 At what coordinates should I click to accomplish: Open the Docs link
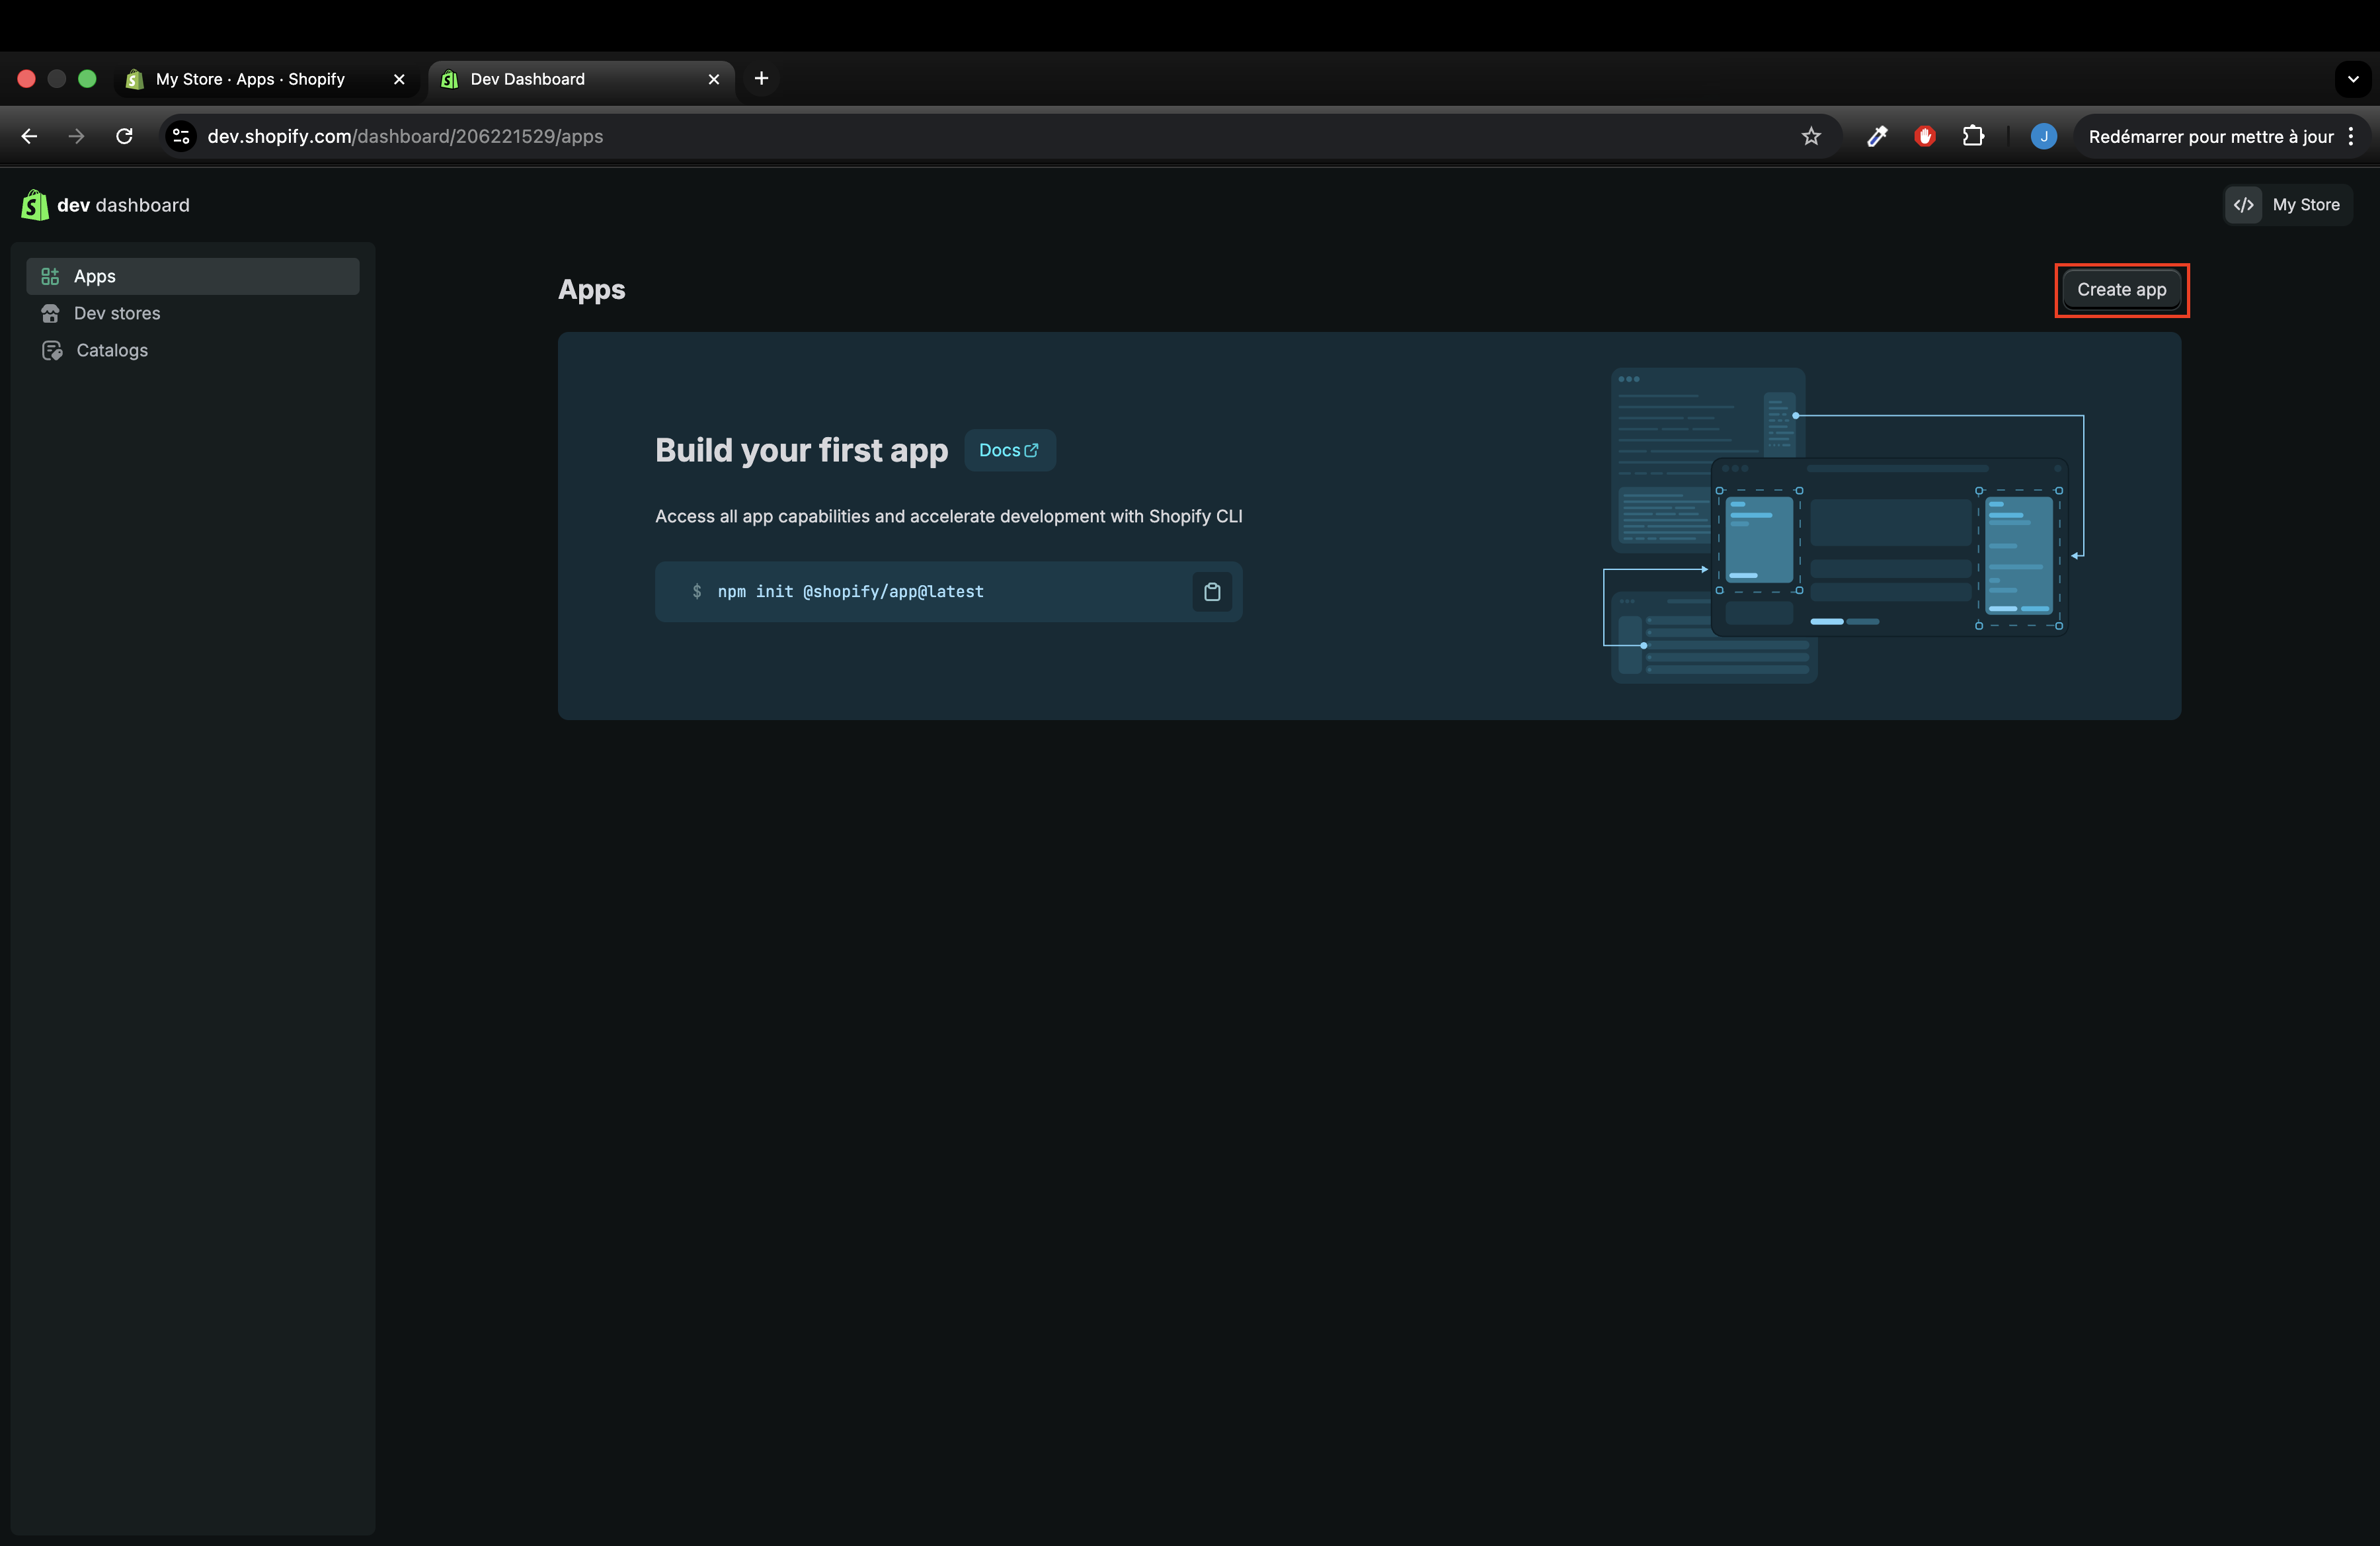coord(1008,450)
